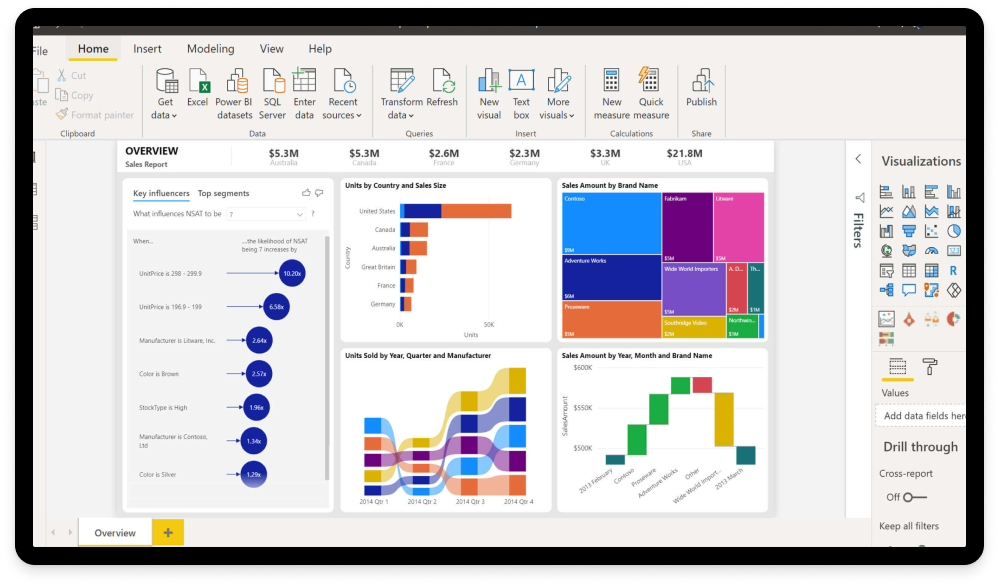Choose the Q&A speech bubble visualization
The height and width of the screenshot is (586, 999).
tap(909, 290)
